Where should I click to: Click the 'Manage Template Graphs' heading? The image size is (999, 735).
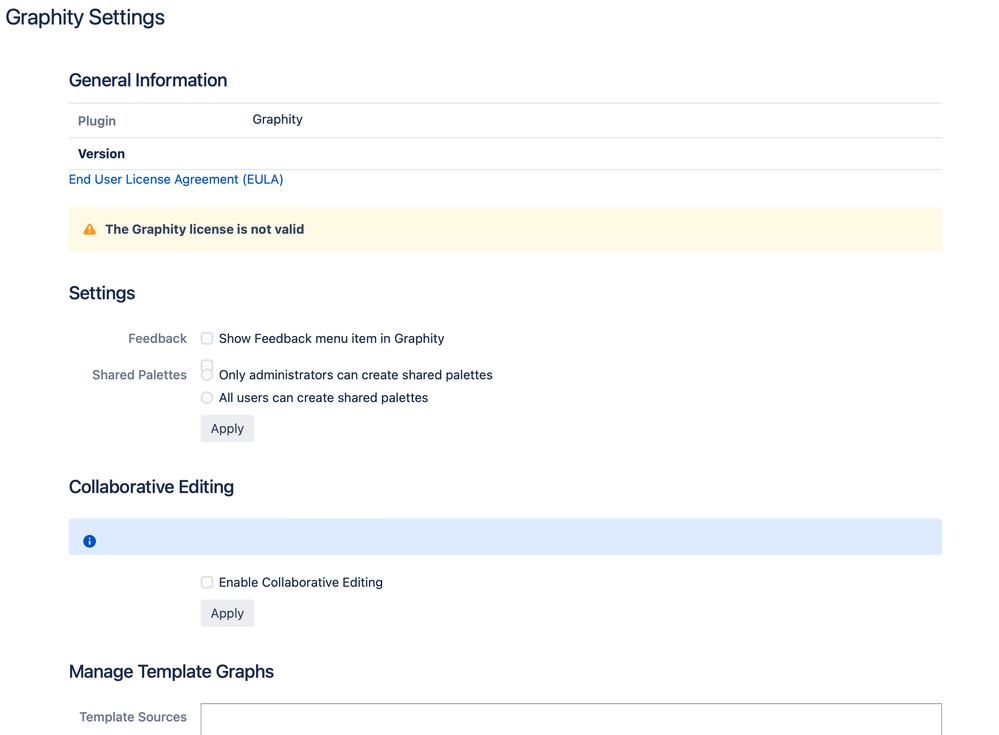171,671
